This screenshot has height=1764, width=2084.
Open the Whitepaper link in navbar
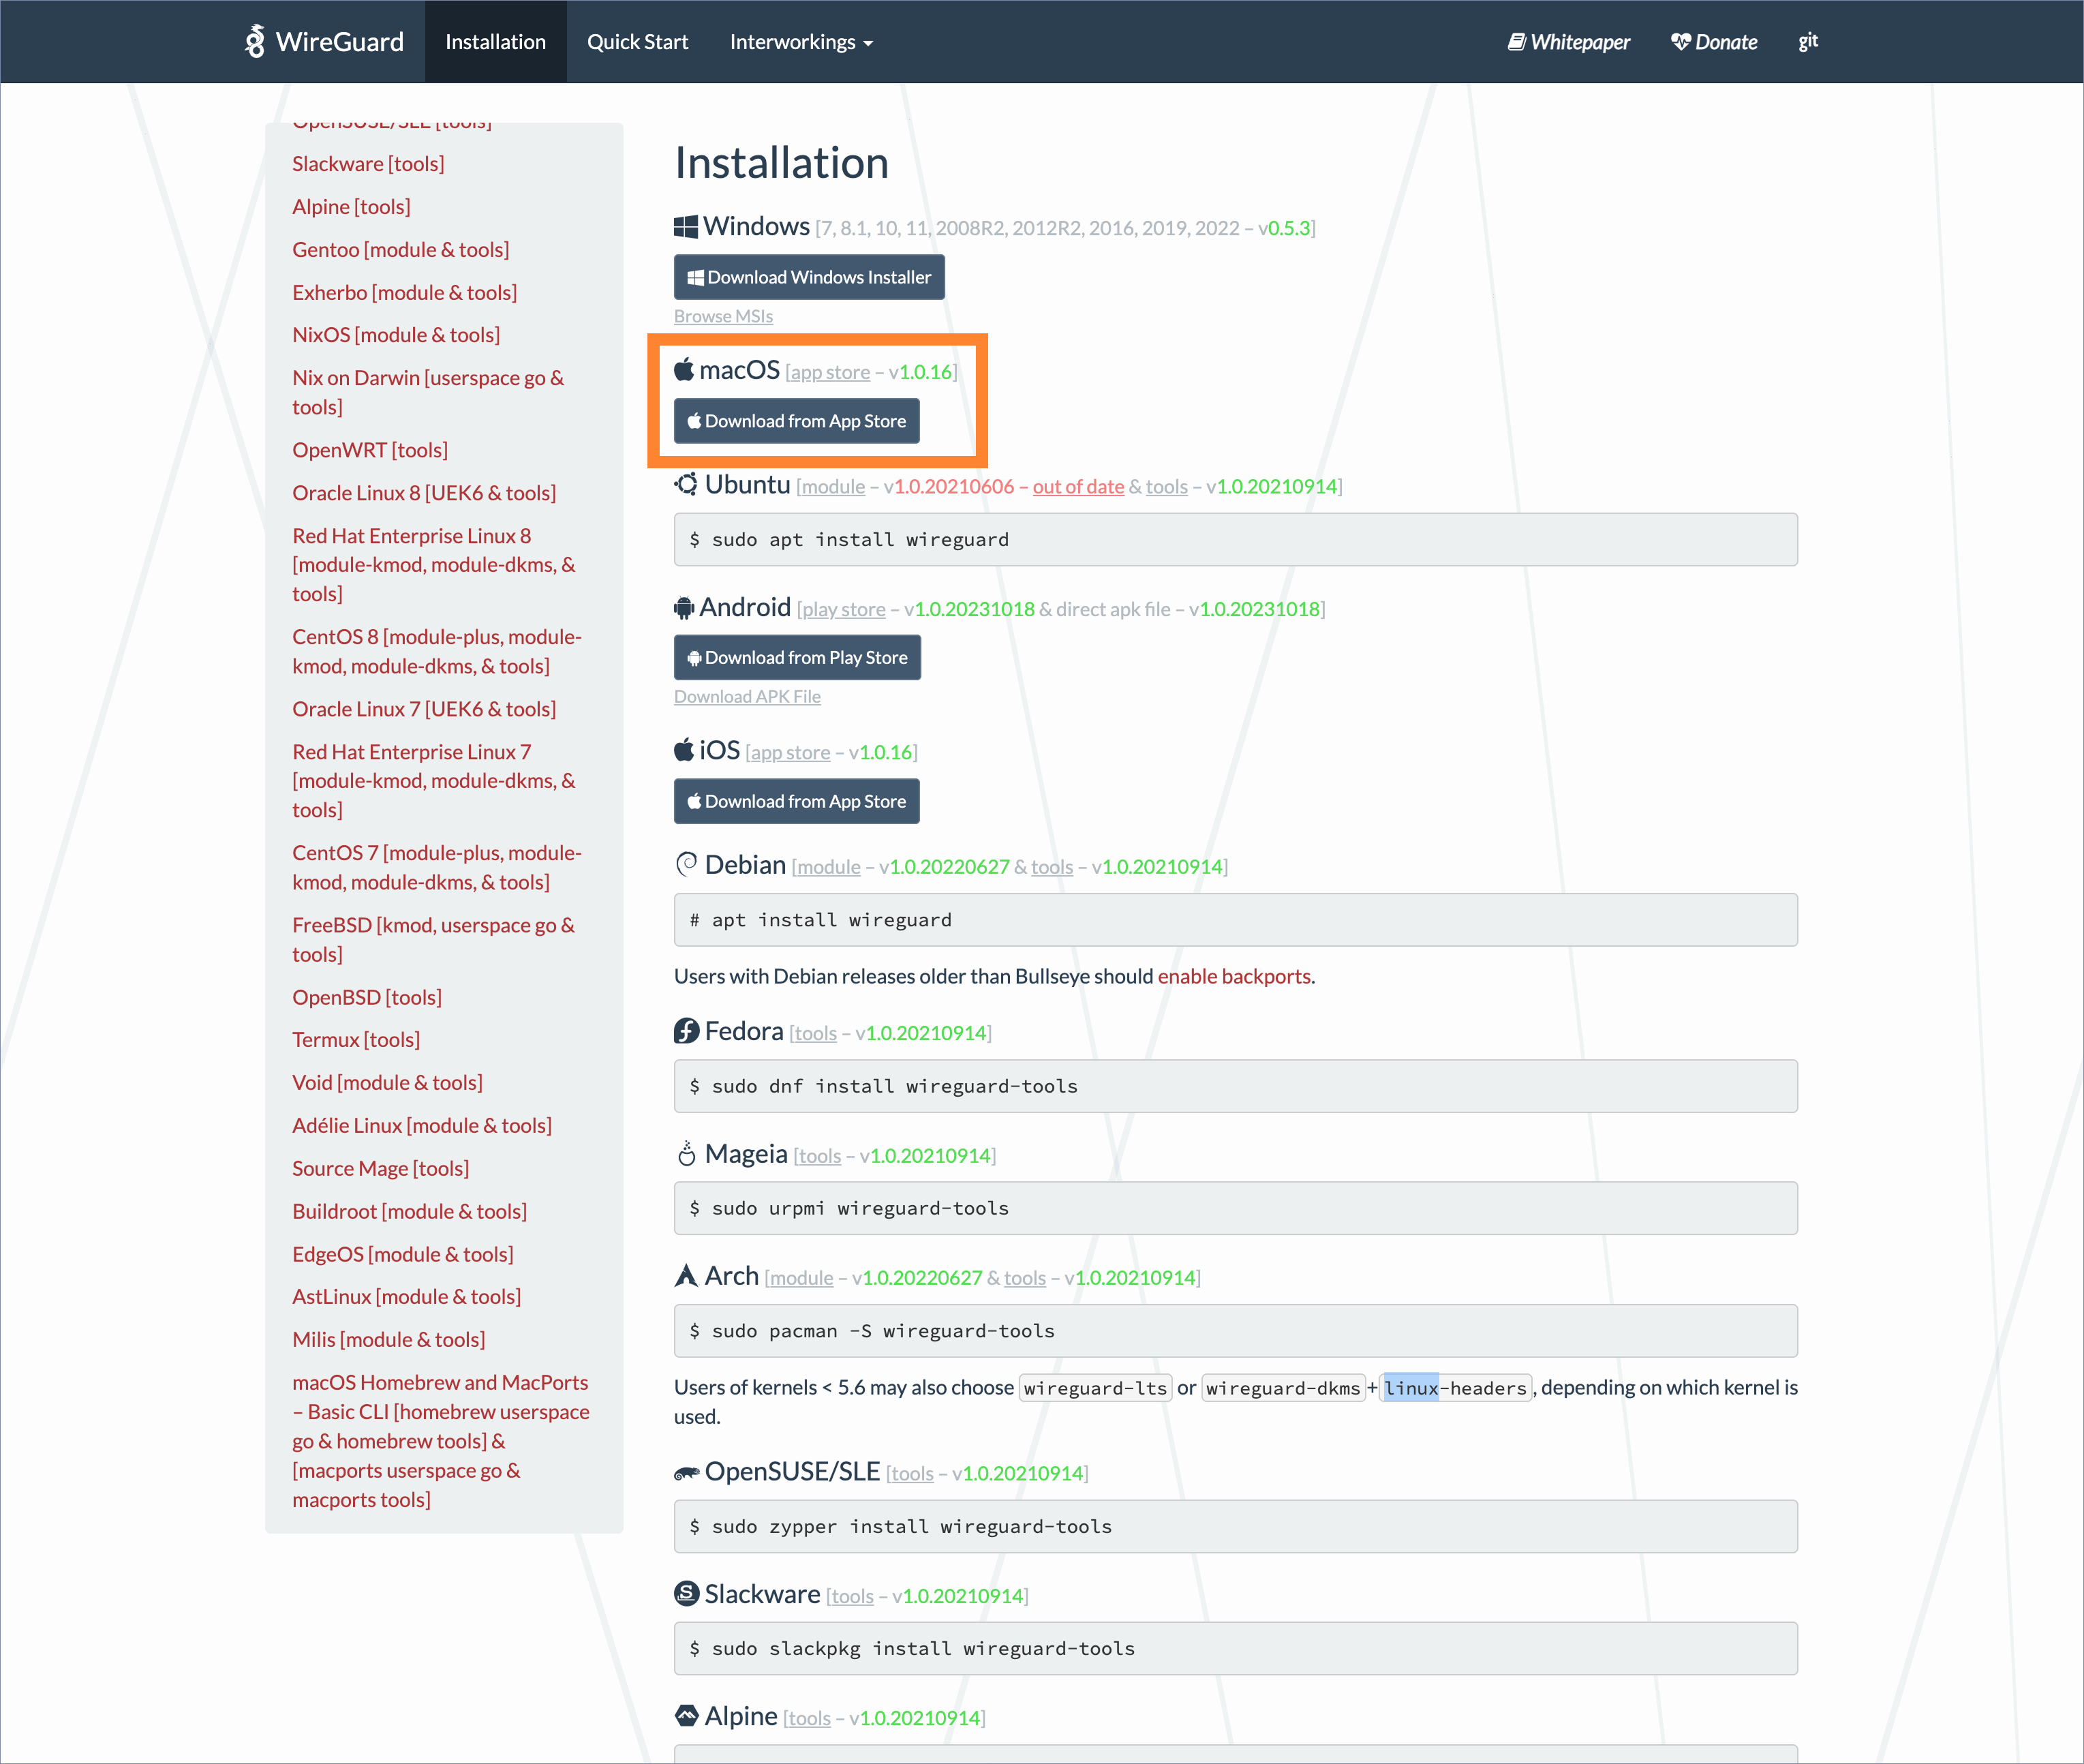[x=1568, y=42]
